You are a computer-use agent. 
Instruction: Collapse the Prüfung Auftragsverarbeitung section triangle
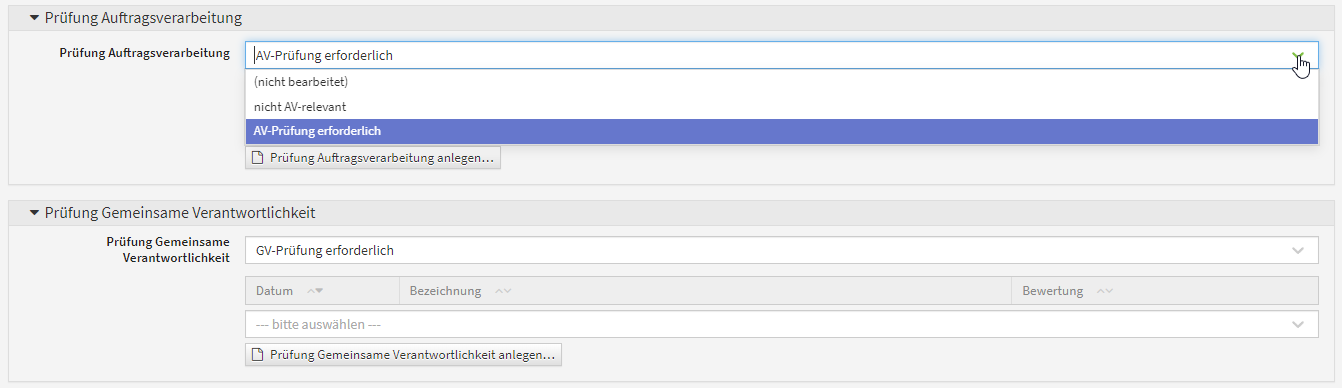tap(34, 18)
